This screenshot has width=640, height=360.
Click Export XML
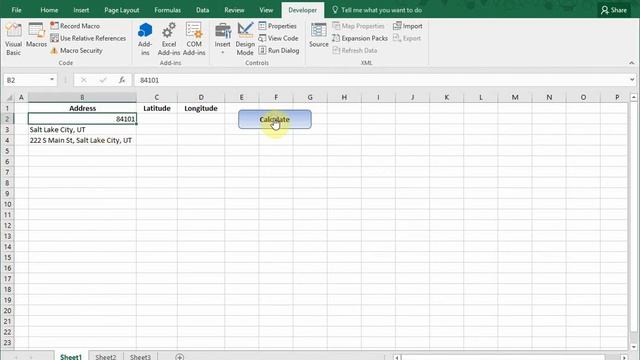407,38
